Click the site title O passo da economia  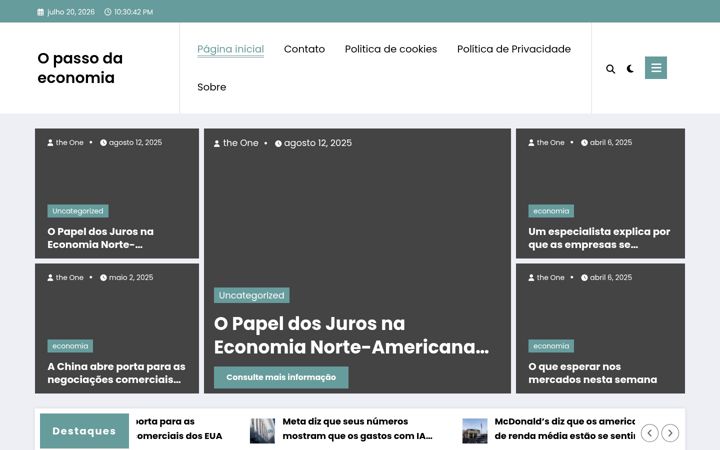(80, 68)
